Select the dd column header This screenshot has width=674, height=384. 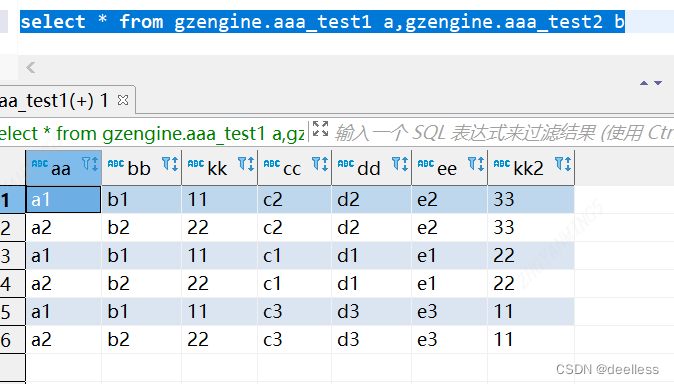point(371,168)
